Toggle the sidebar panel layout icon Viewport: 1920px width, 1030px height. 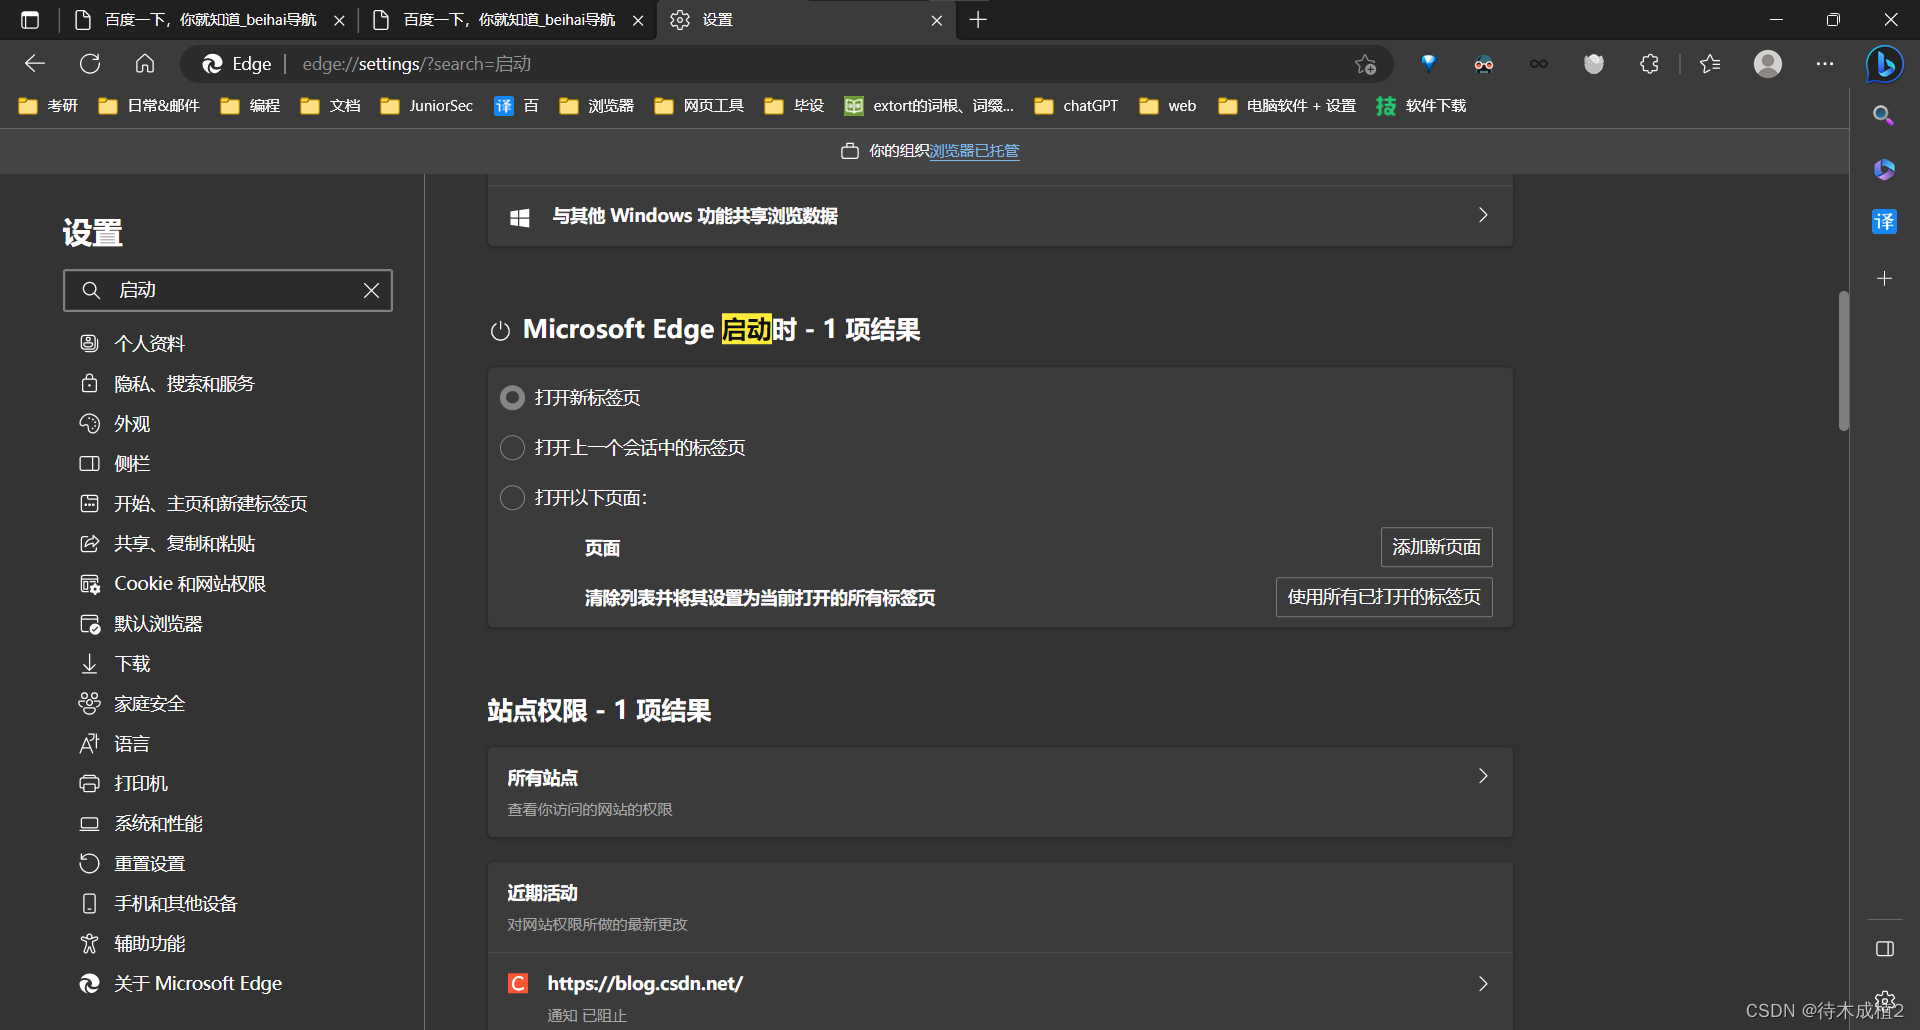pos(1885,948)
